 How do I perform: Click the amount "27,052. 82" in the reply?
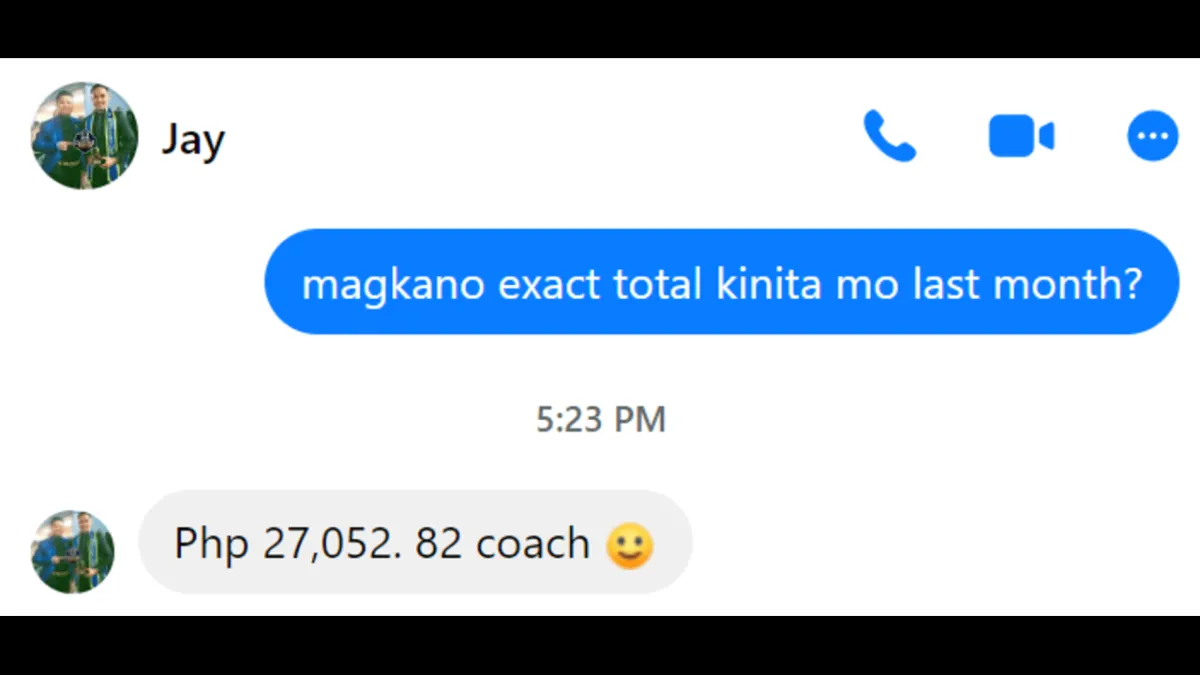coord(364,545)
